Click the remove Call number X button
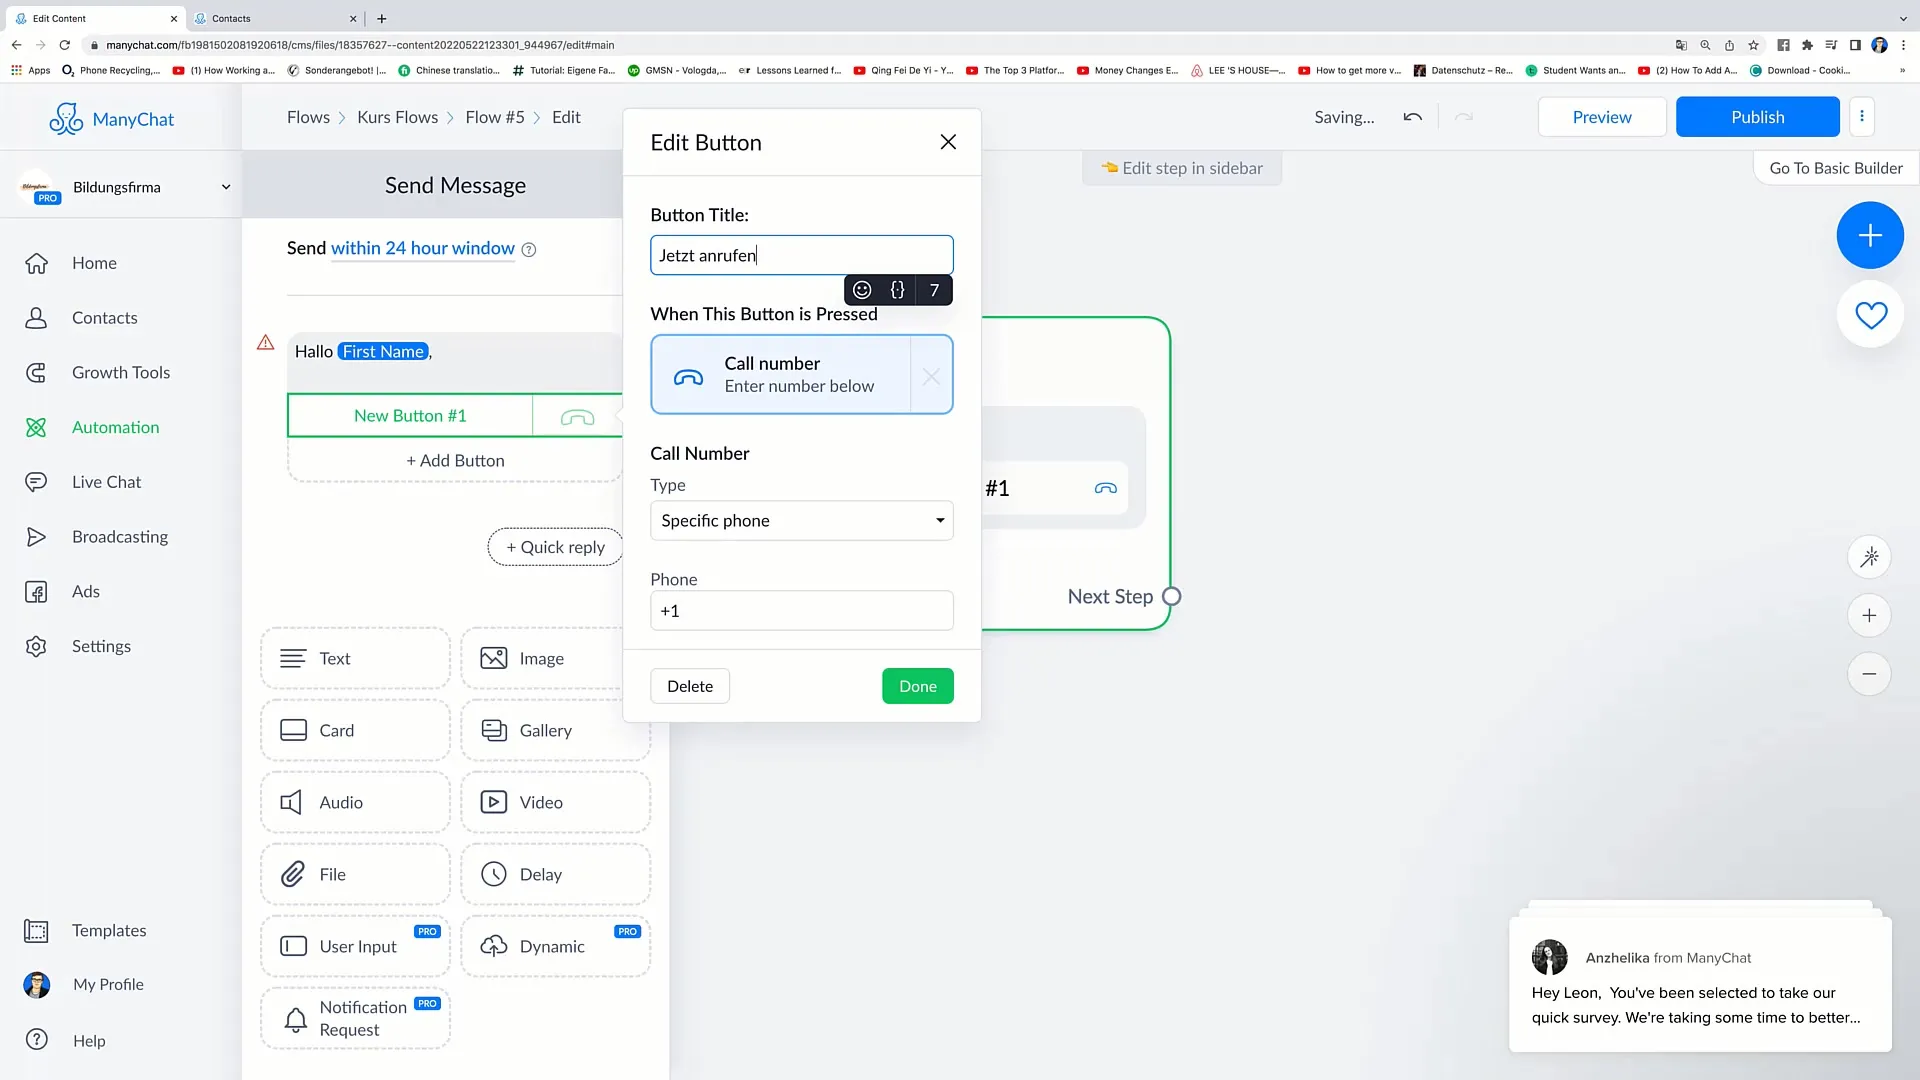This screenshot has width=1920, height=1080. (930, 373)
